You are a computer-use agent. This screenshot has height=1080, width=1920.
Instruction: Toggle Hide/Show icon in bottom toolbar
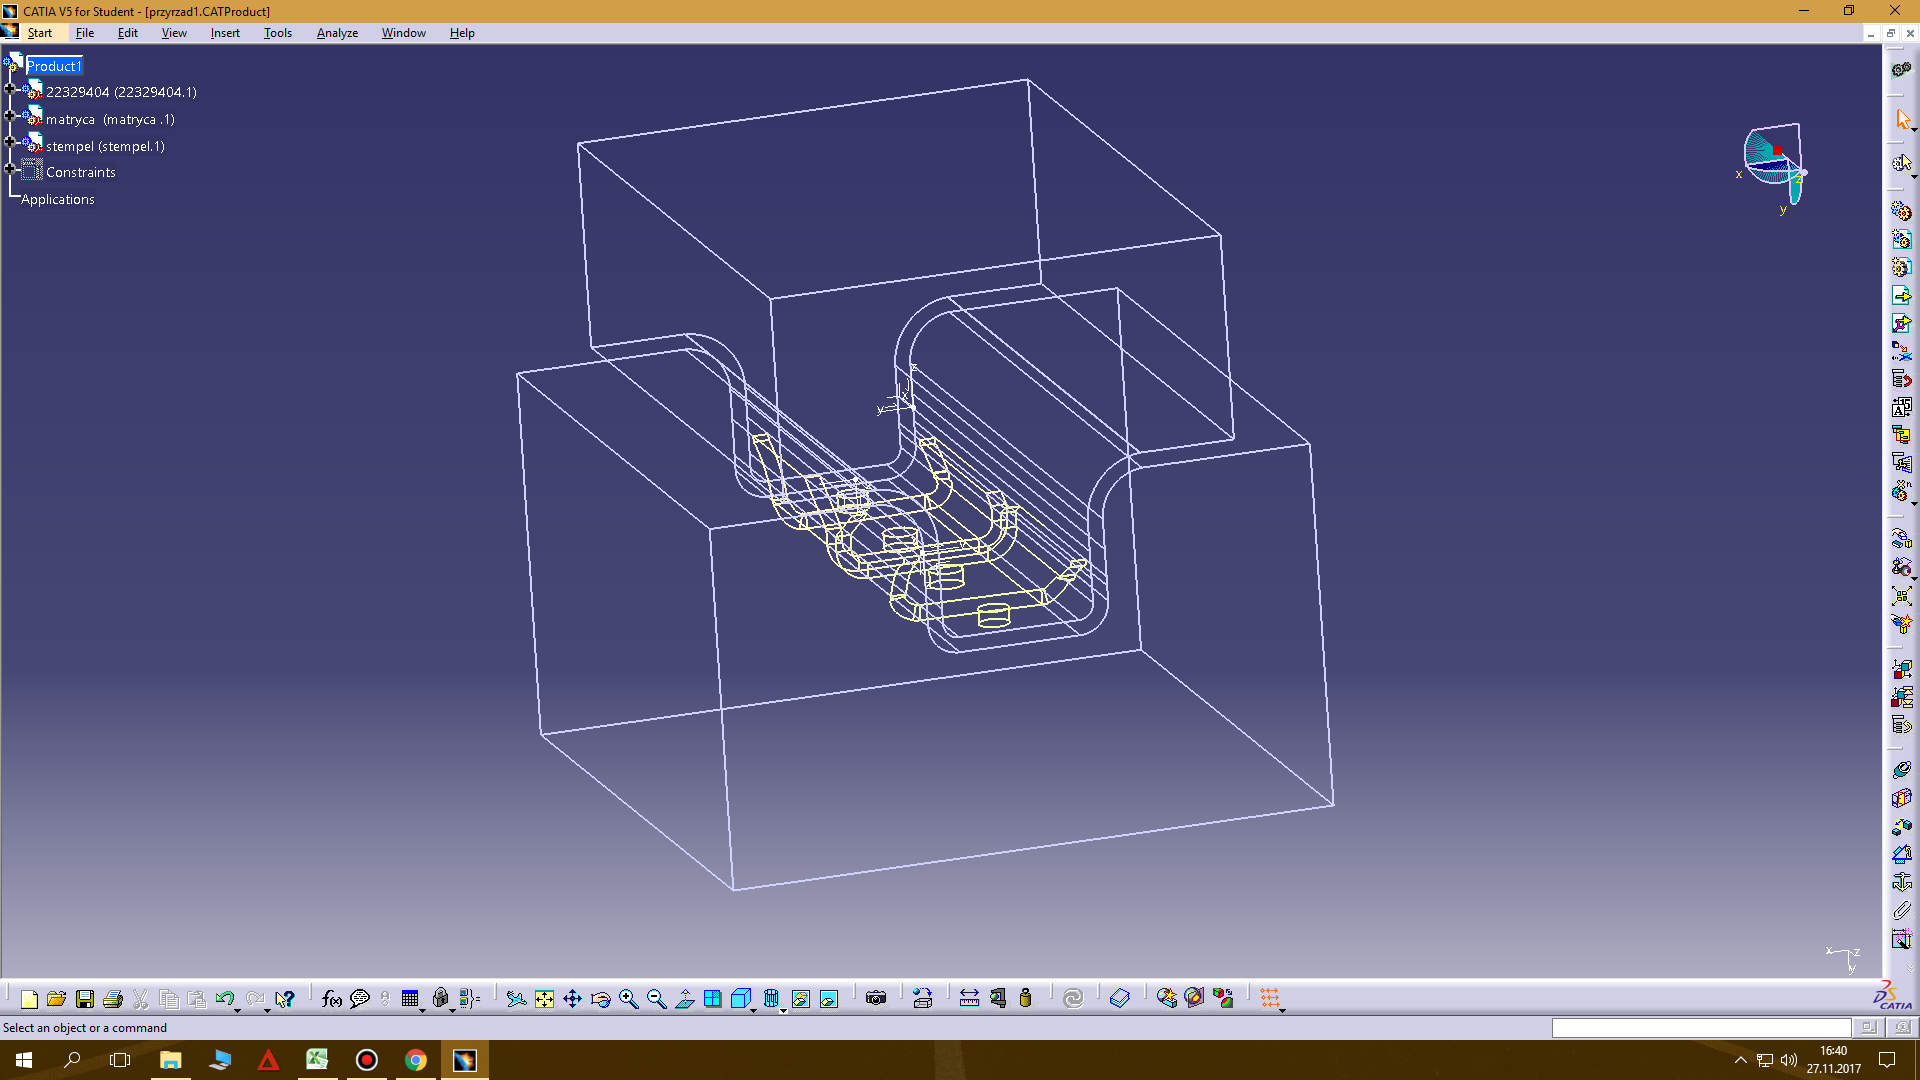click(x=801, y=999)
